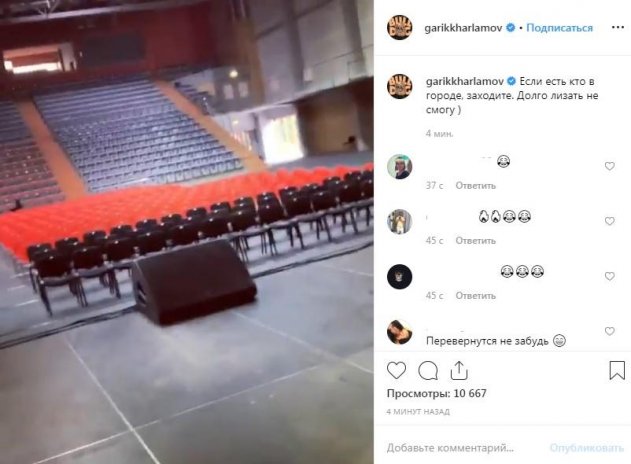Like the 37 с comment
Image resolution: width=631 pixels, height=464 pixels.
pyautogui.click(x=610, y=166)
